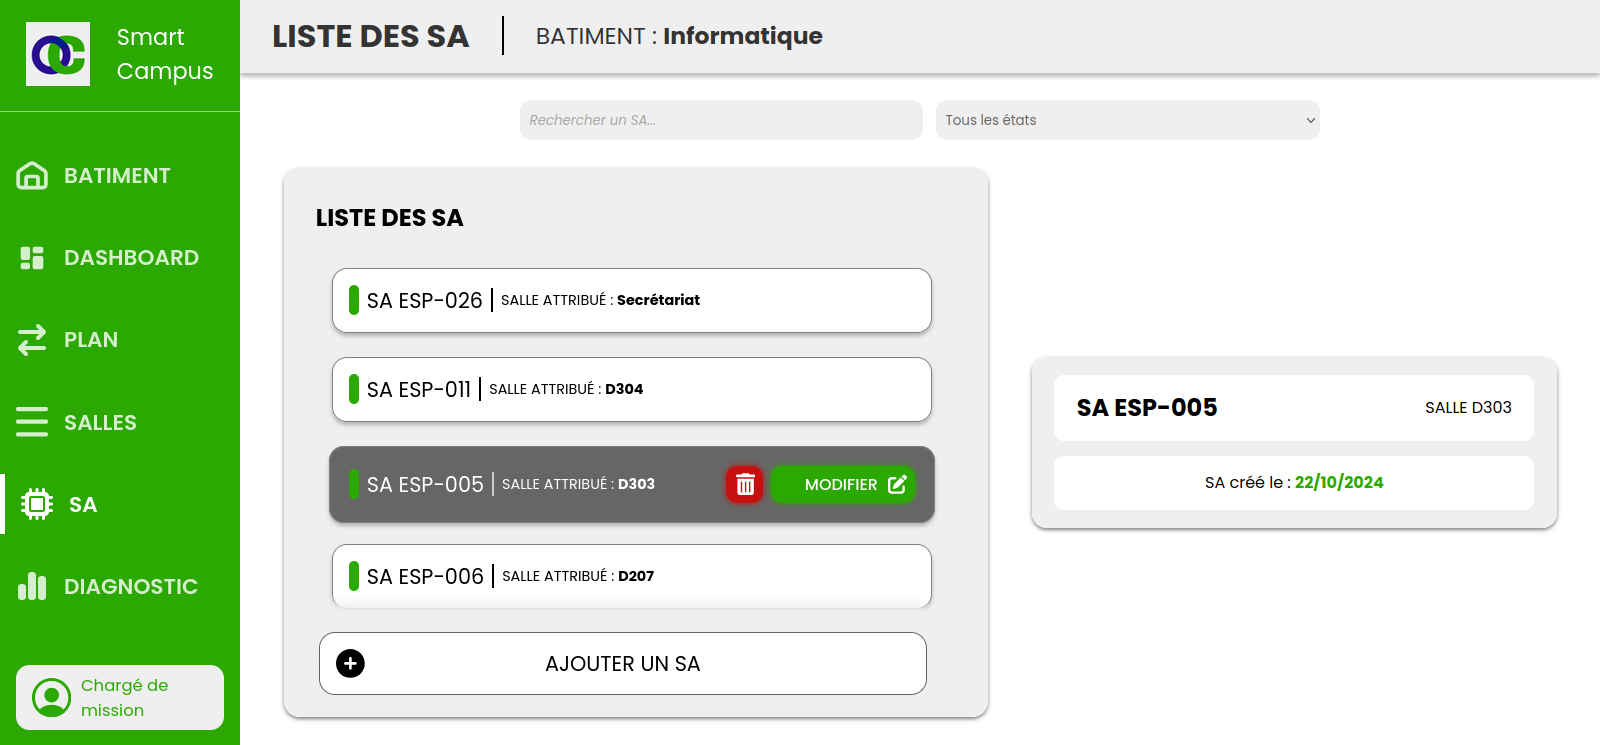This screenshot has height=745, width=1600.
Task: Click the Smart Campus logo icon
Action: point(58,54)
